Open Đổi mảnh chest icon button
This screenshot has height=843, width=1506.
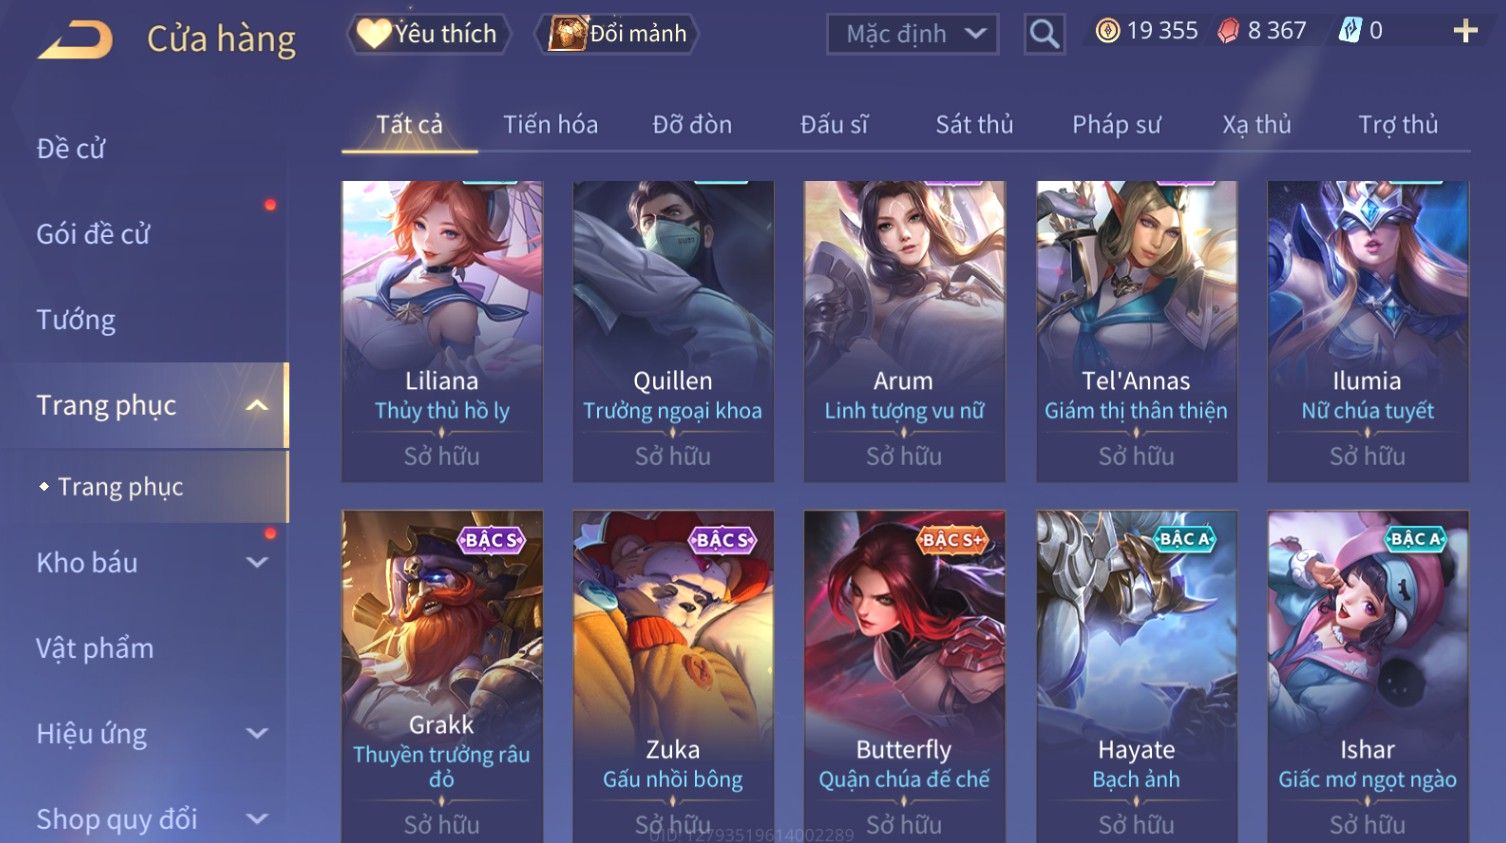[617, 34]
